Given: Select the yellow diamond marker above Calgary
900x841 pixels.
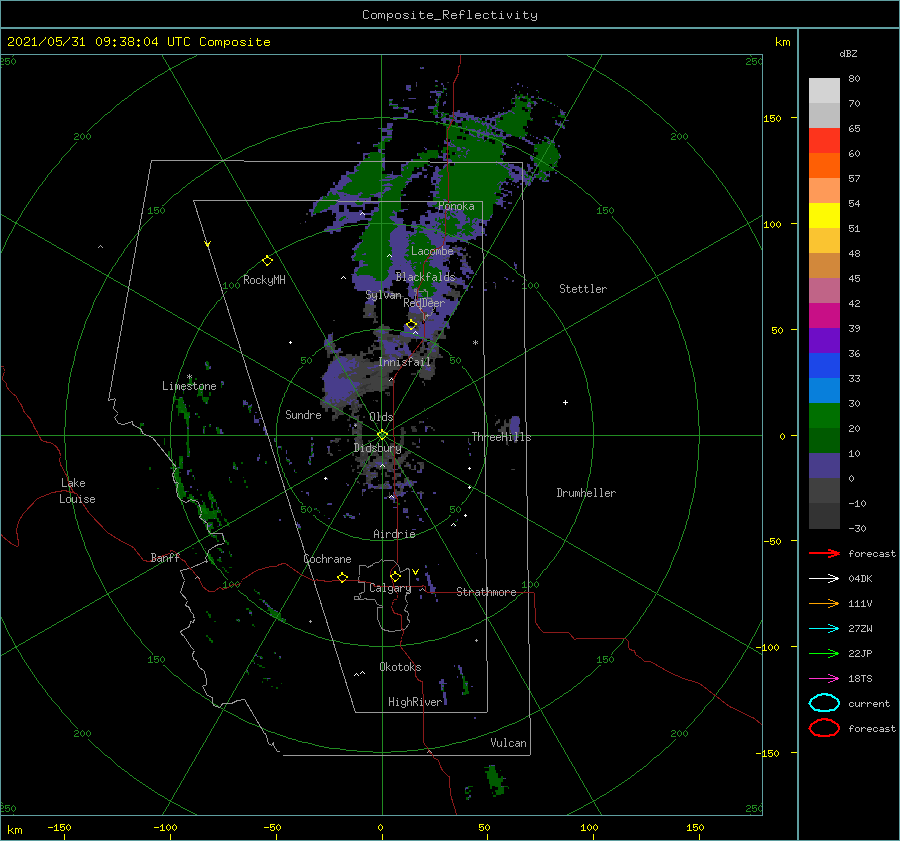Looking at the screenshot, I should pos(395,576).
